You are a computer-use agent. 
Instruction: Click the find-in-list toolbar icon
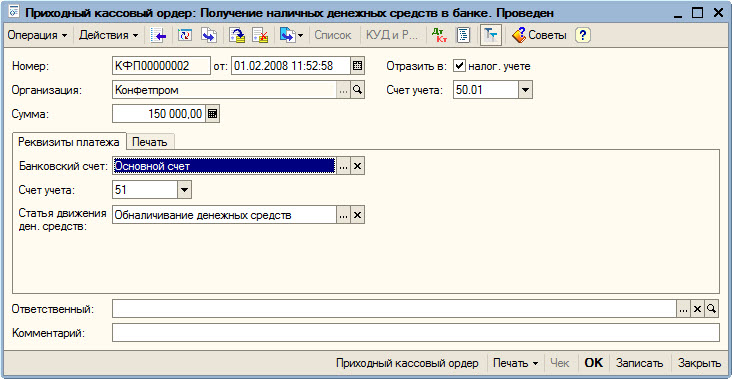coord(159,35)
